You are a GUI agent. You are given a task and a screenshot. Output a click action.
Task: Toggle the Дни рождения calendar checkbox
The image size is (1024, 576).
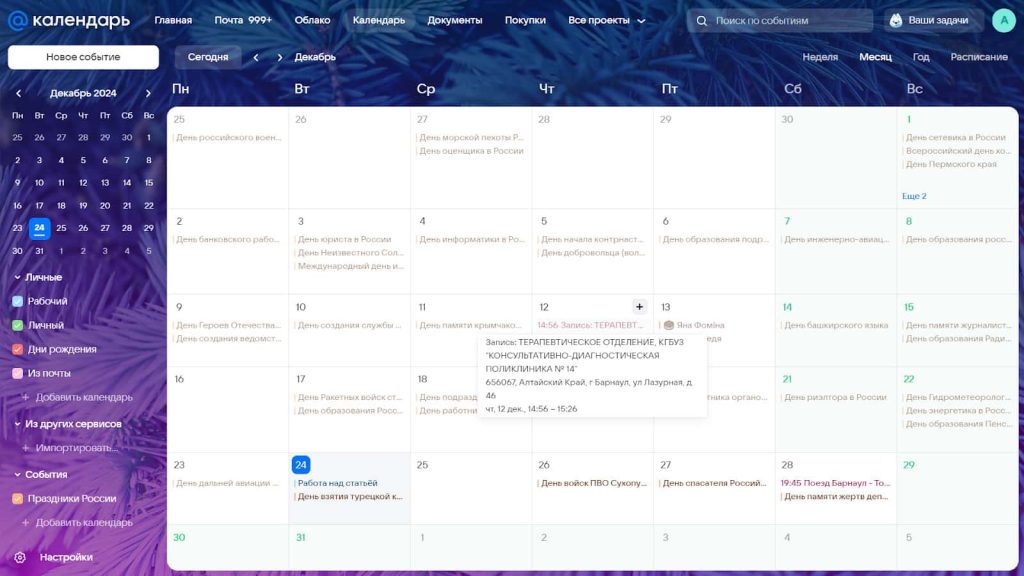coord(18,349)
